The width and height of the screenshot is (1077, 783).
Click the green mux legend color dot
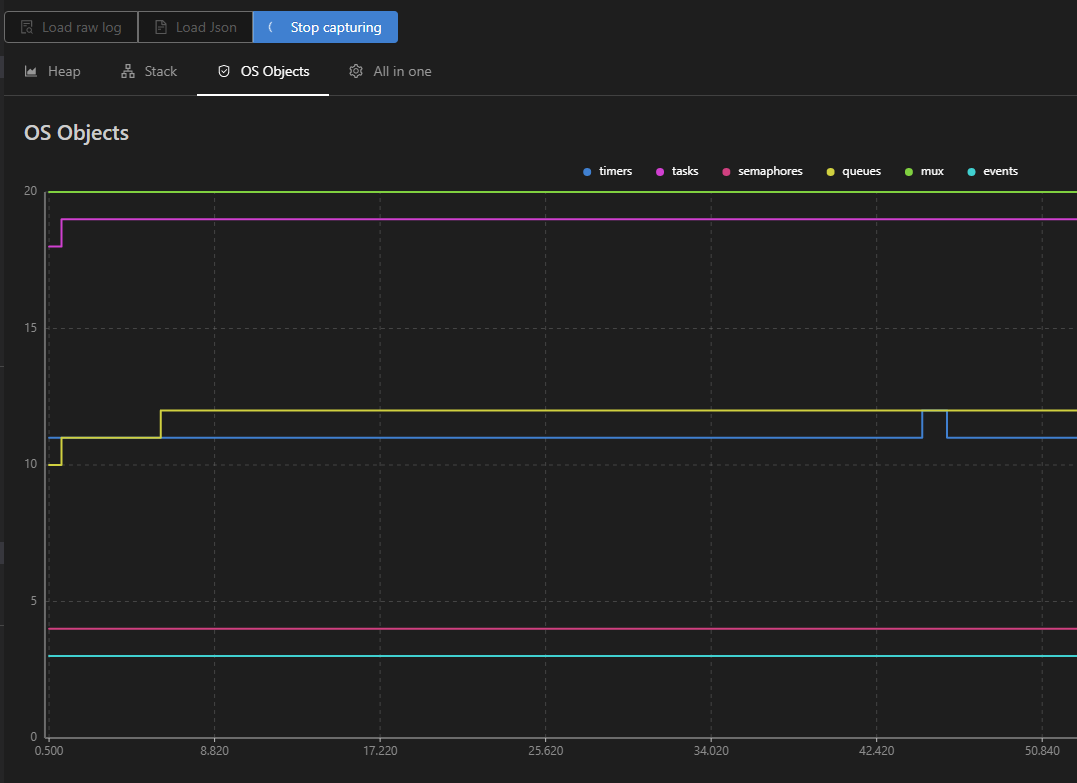pyautogui.click(x=909, y=172)
